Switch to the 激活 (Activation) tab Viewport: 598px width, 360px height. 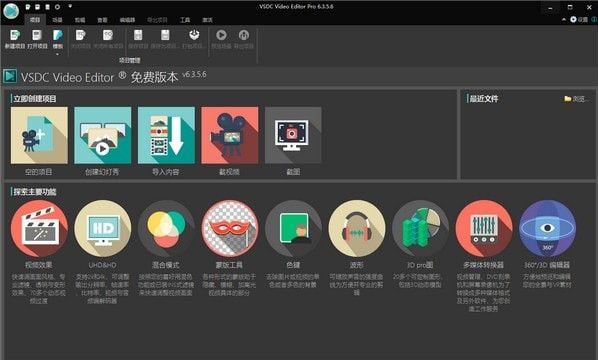pyautogui.click(x=207, y=20)
